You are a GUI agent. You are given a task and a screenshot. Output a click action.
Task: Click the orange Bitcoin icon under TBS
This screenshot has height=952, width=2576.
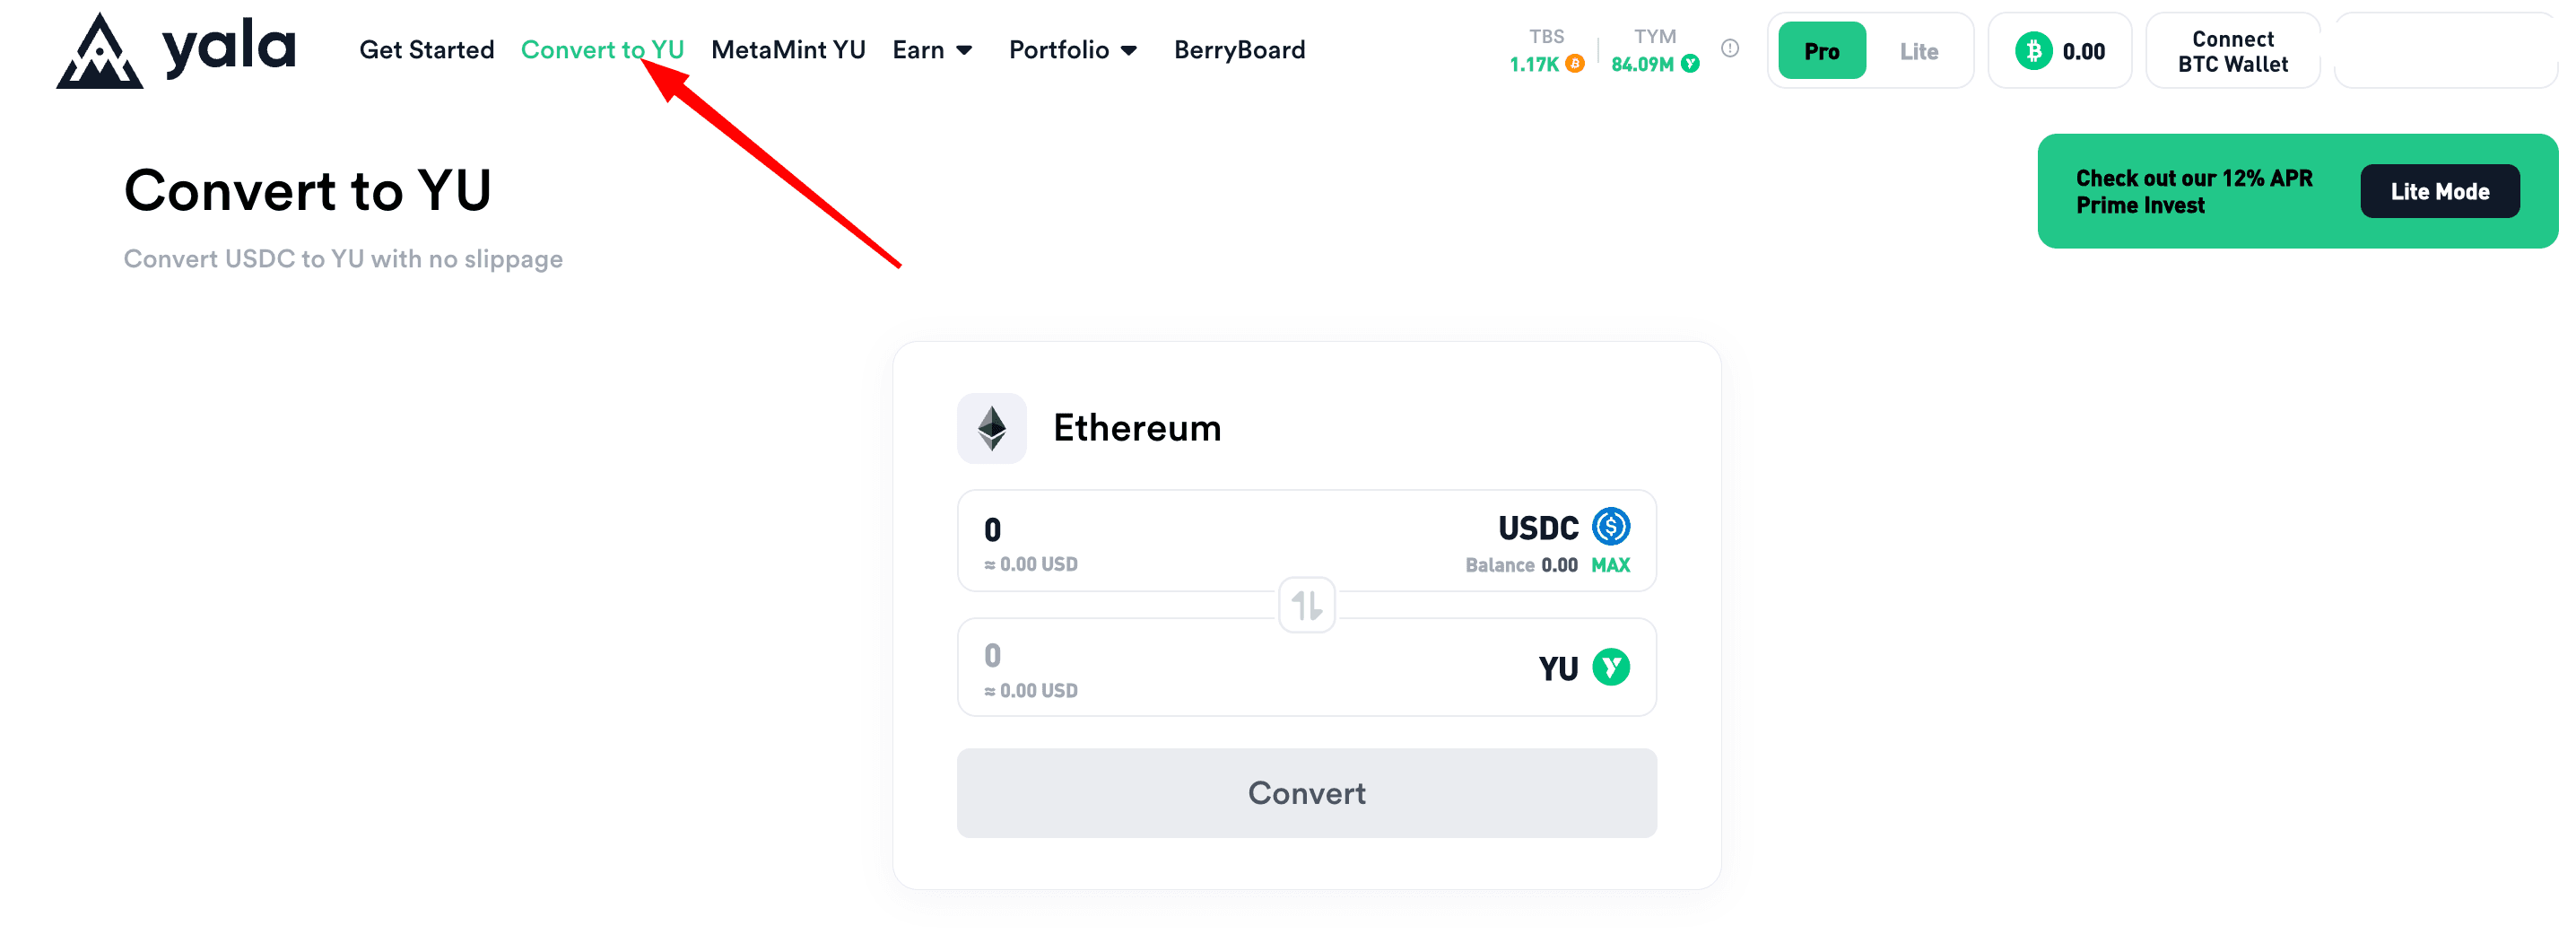[x=1574, y=64]
